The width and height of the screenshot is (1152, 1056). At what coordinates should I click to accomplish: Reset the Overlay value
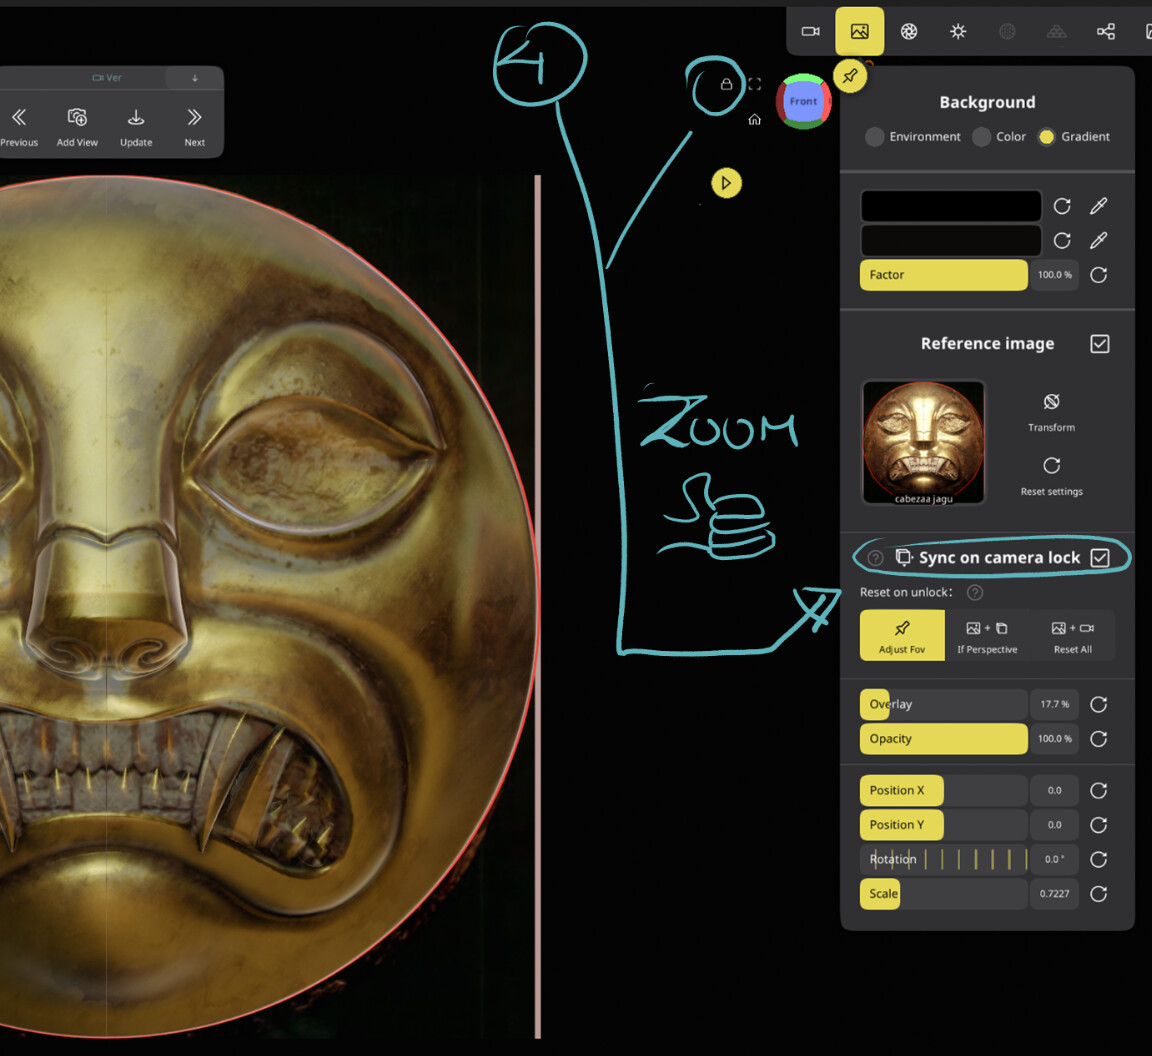pyautogui.click(x=1098, y=705)
